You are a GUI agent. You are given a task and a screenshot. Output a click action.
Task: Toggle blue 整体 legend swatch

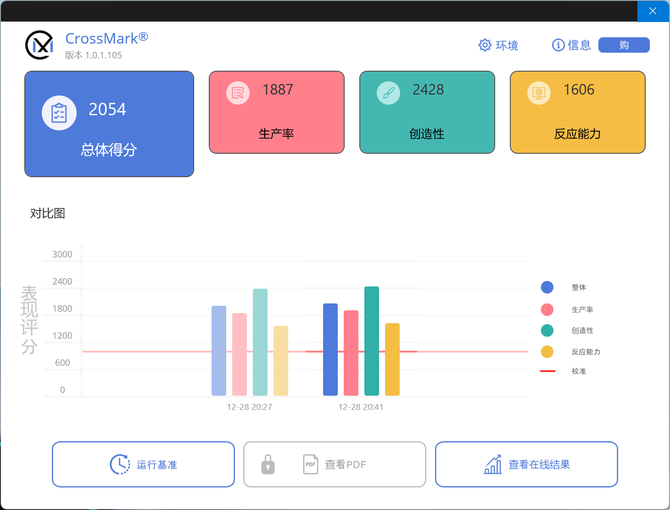click(x=547, y=287)
